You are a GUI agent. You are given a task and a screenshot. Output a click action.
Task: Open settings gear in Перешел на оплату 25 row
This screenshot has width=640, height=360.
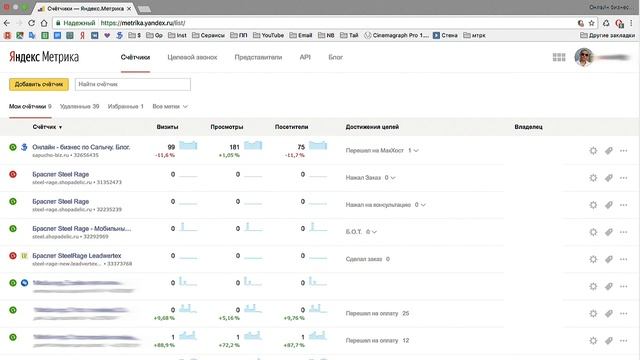point(593,313)
